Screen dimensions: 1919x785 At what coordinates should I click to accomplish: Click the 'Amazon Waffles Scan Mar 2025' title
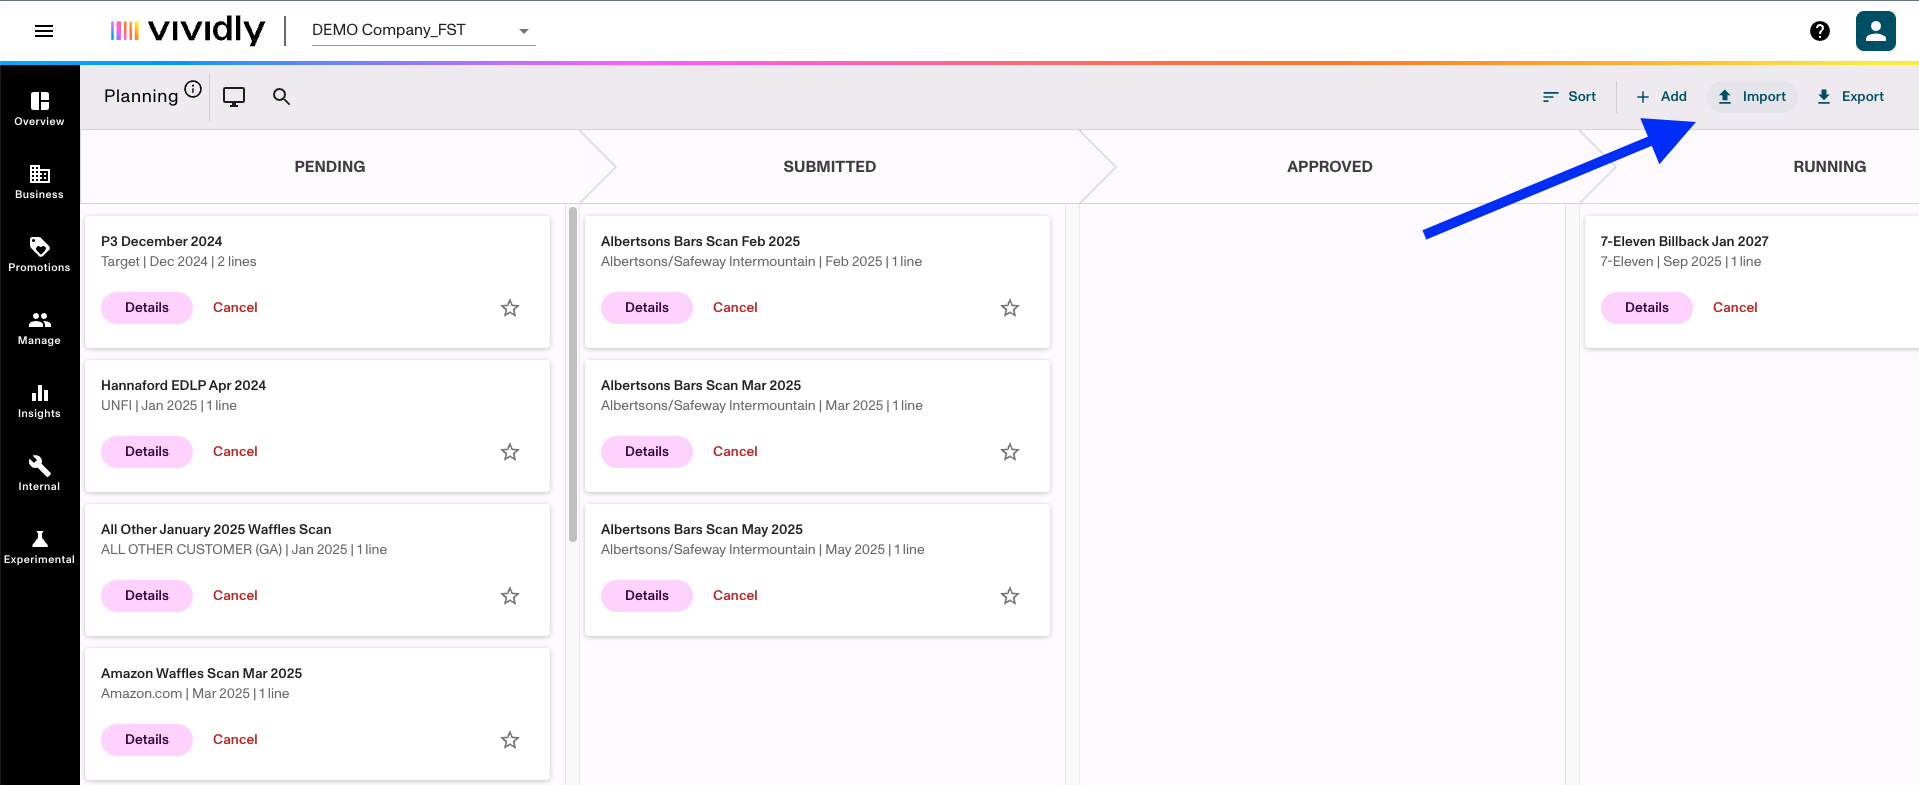click(201, 674)
